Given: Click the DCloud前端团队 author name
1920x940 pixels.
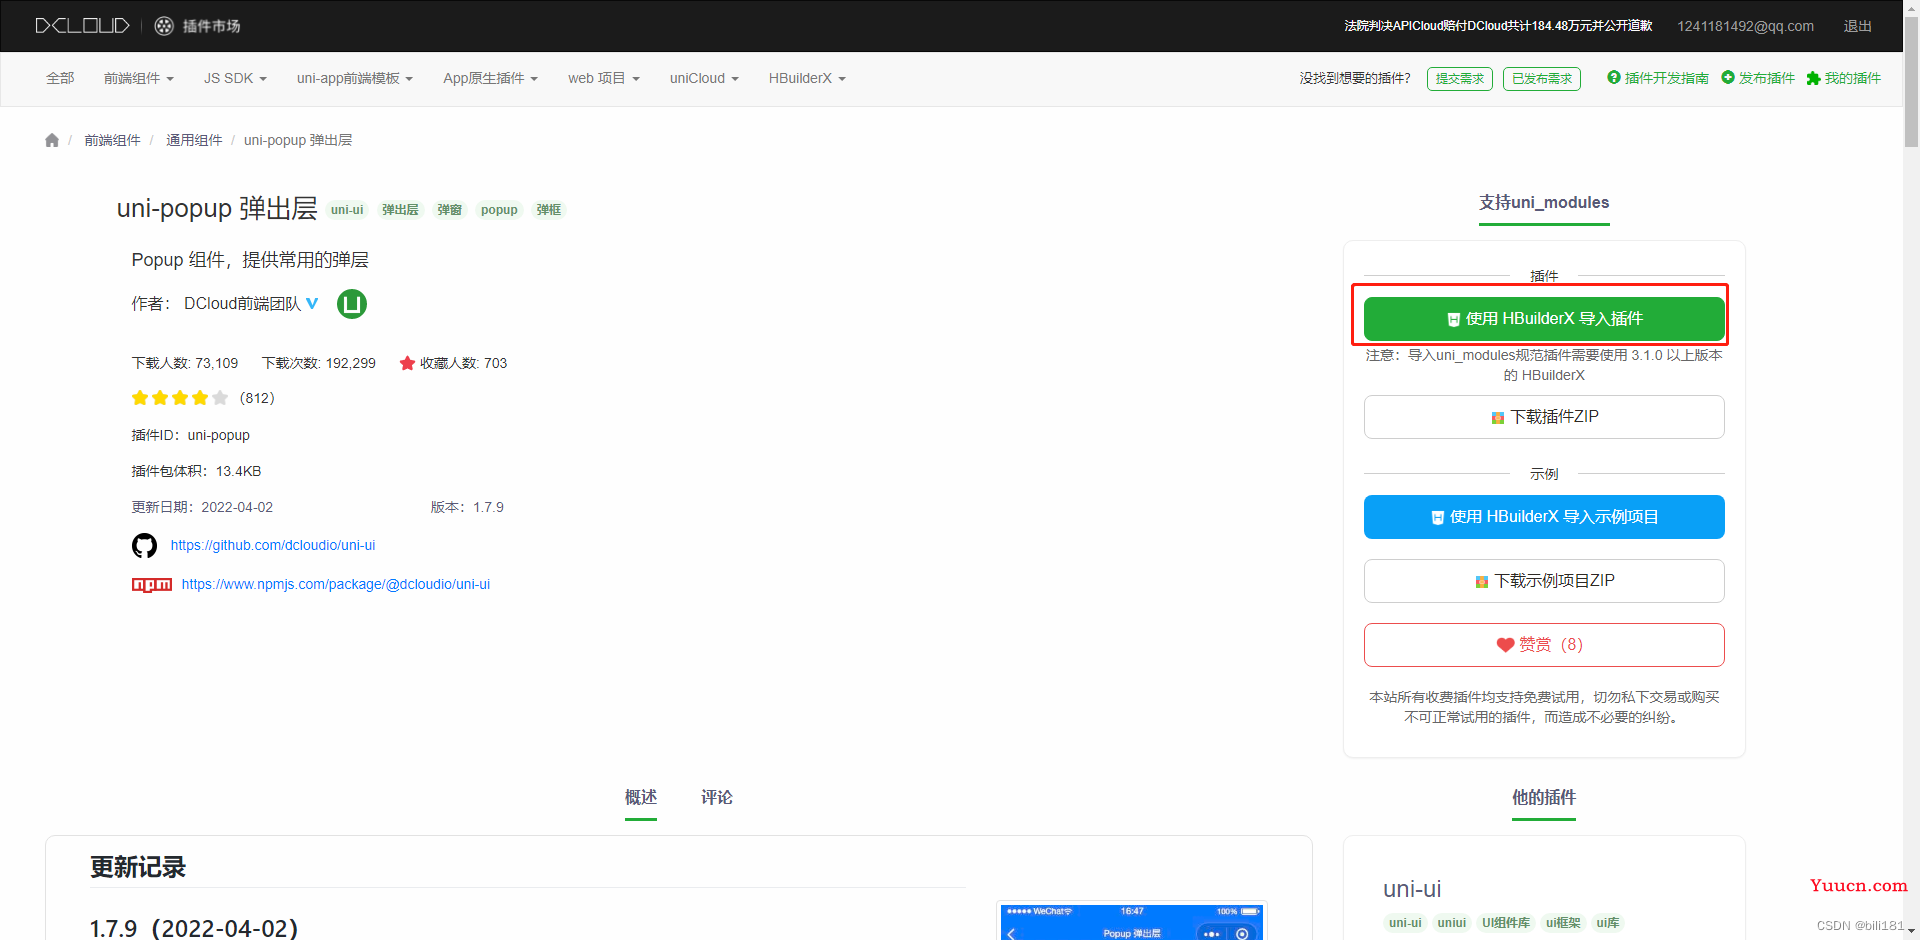Looking at the screenshot, I should click(x=242, y=304).
